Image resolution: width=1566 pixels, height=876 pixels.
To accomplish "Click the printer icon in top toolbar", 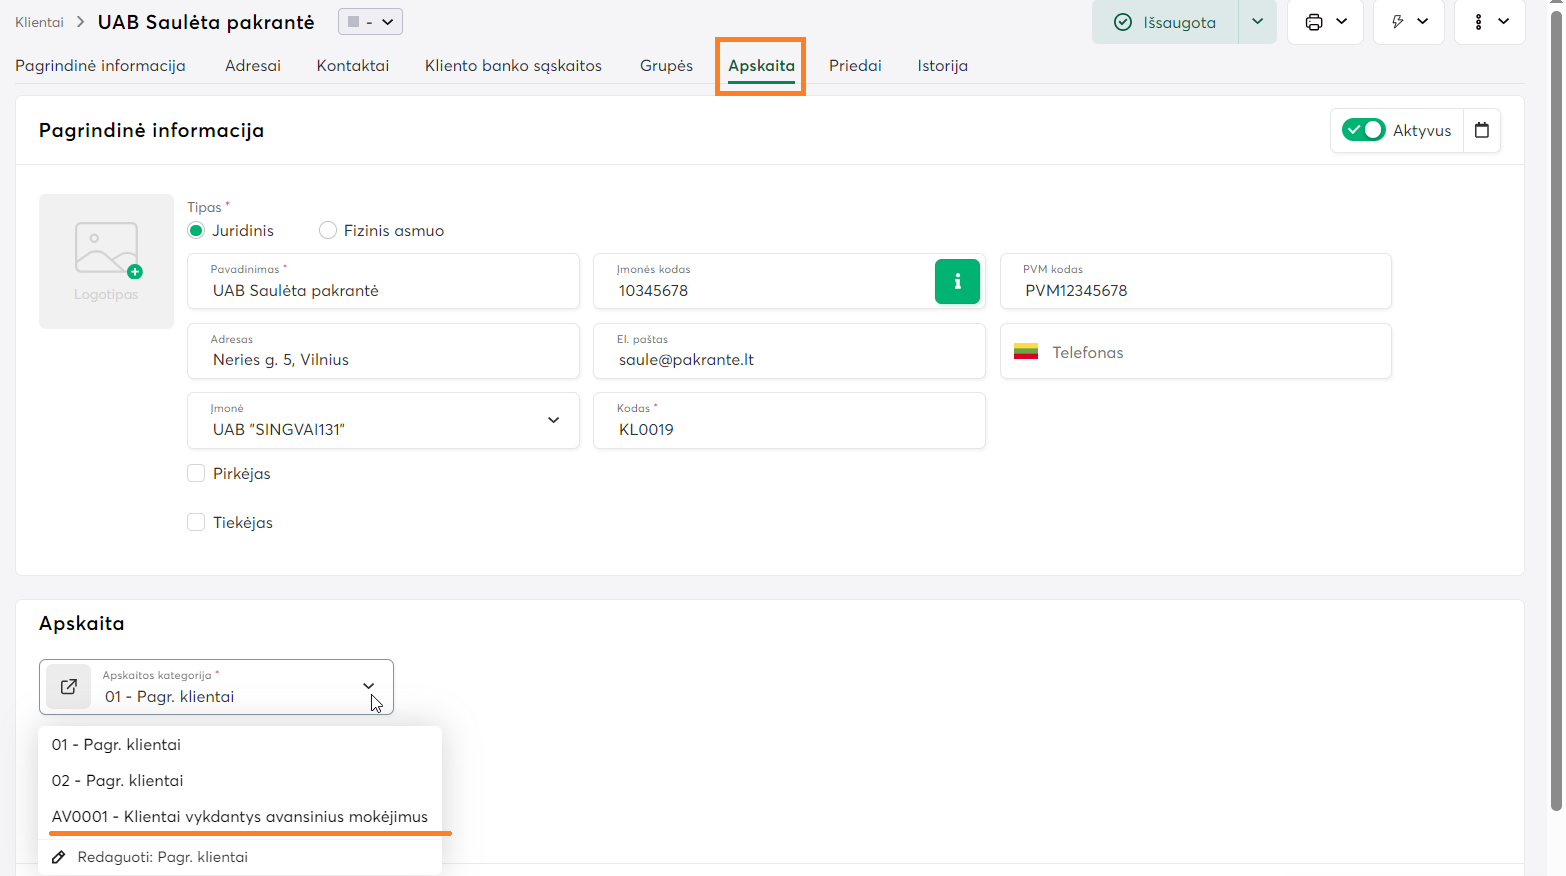I will 1314,22.
